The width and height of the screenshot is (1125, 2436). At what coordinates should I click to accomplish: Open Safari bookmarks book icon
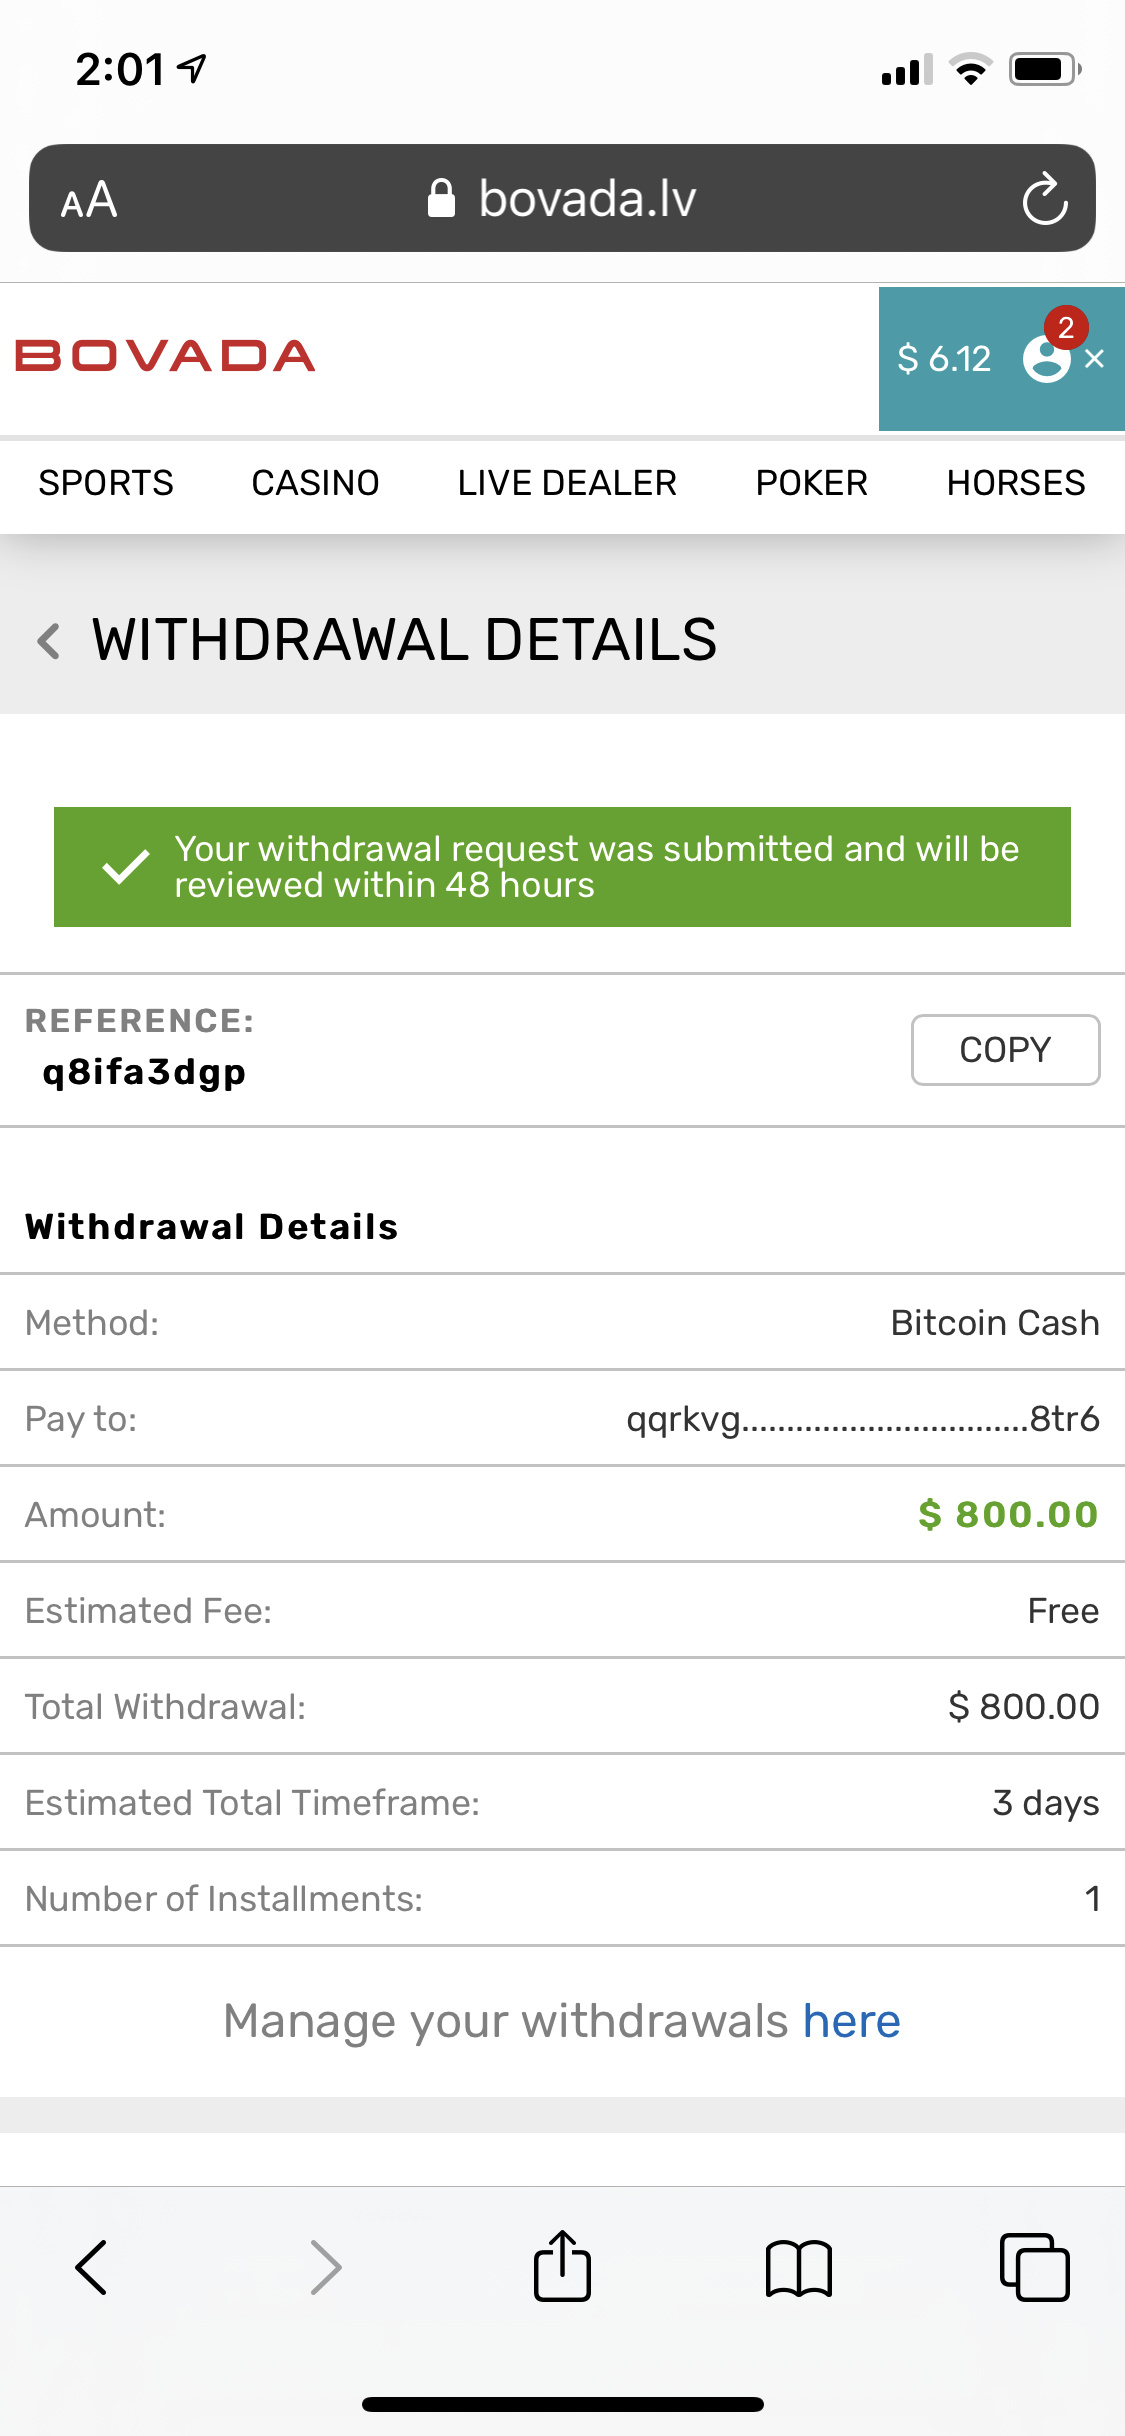[798, 2267]
